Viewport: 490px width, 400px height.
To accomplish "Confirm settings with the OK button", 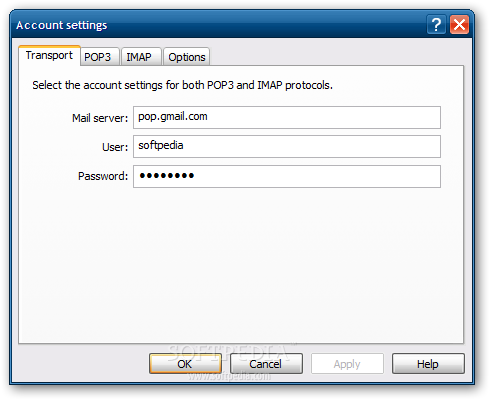I will 185,364.
